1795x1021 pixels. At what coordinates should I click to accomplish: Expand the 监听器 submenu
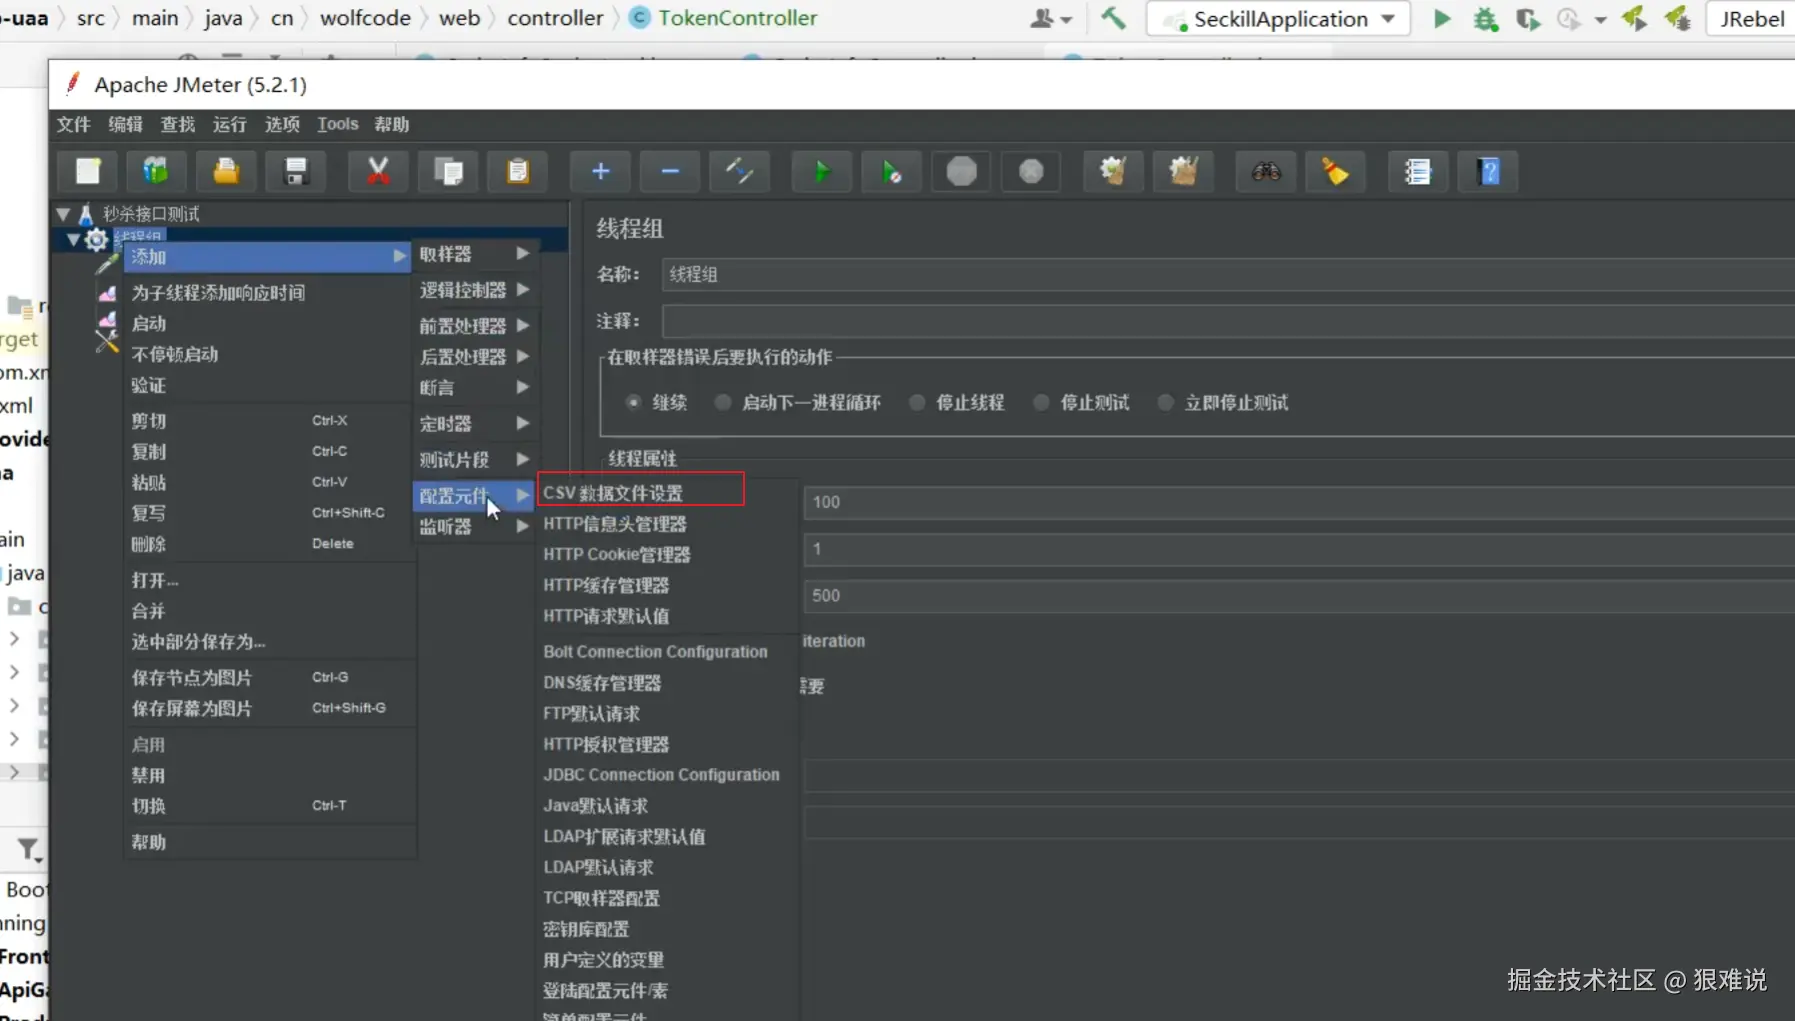click(x=474, y=527)
